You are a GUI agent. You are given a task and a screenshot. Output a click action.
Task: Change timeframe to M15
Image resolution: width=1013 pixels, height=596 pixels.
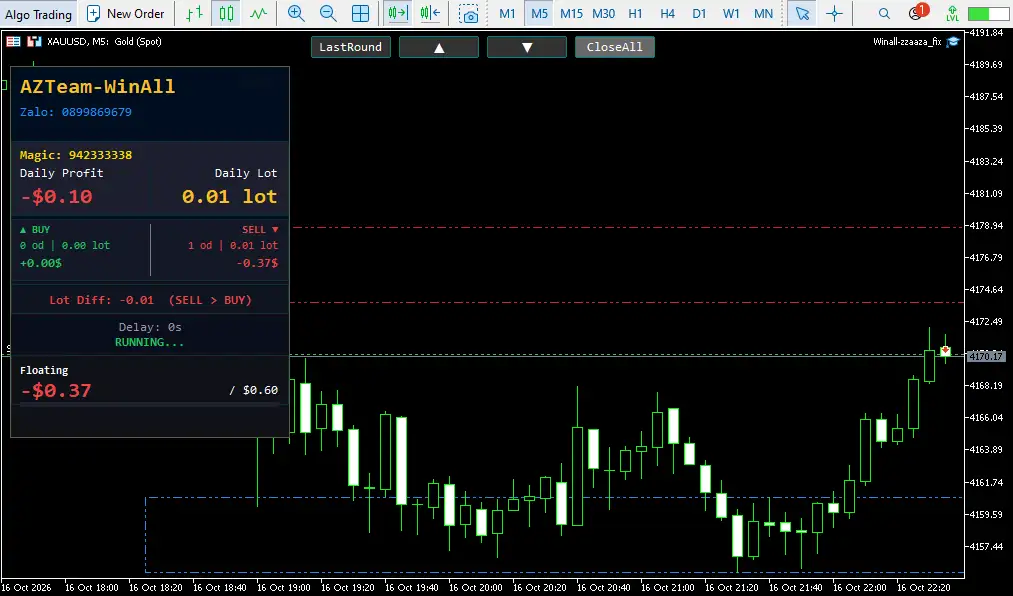point(571,14)
